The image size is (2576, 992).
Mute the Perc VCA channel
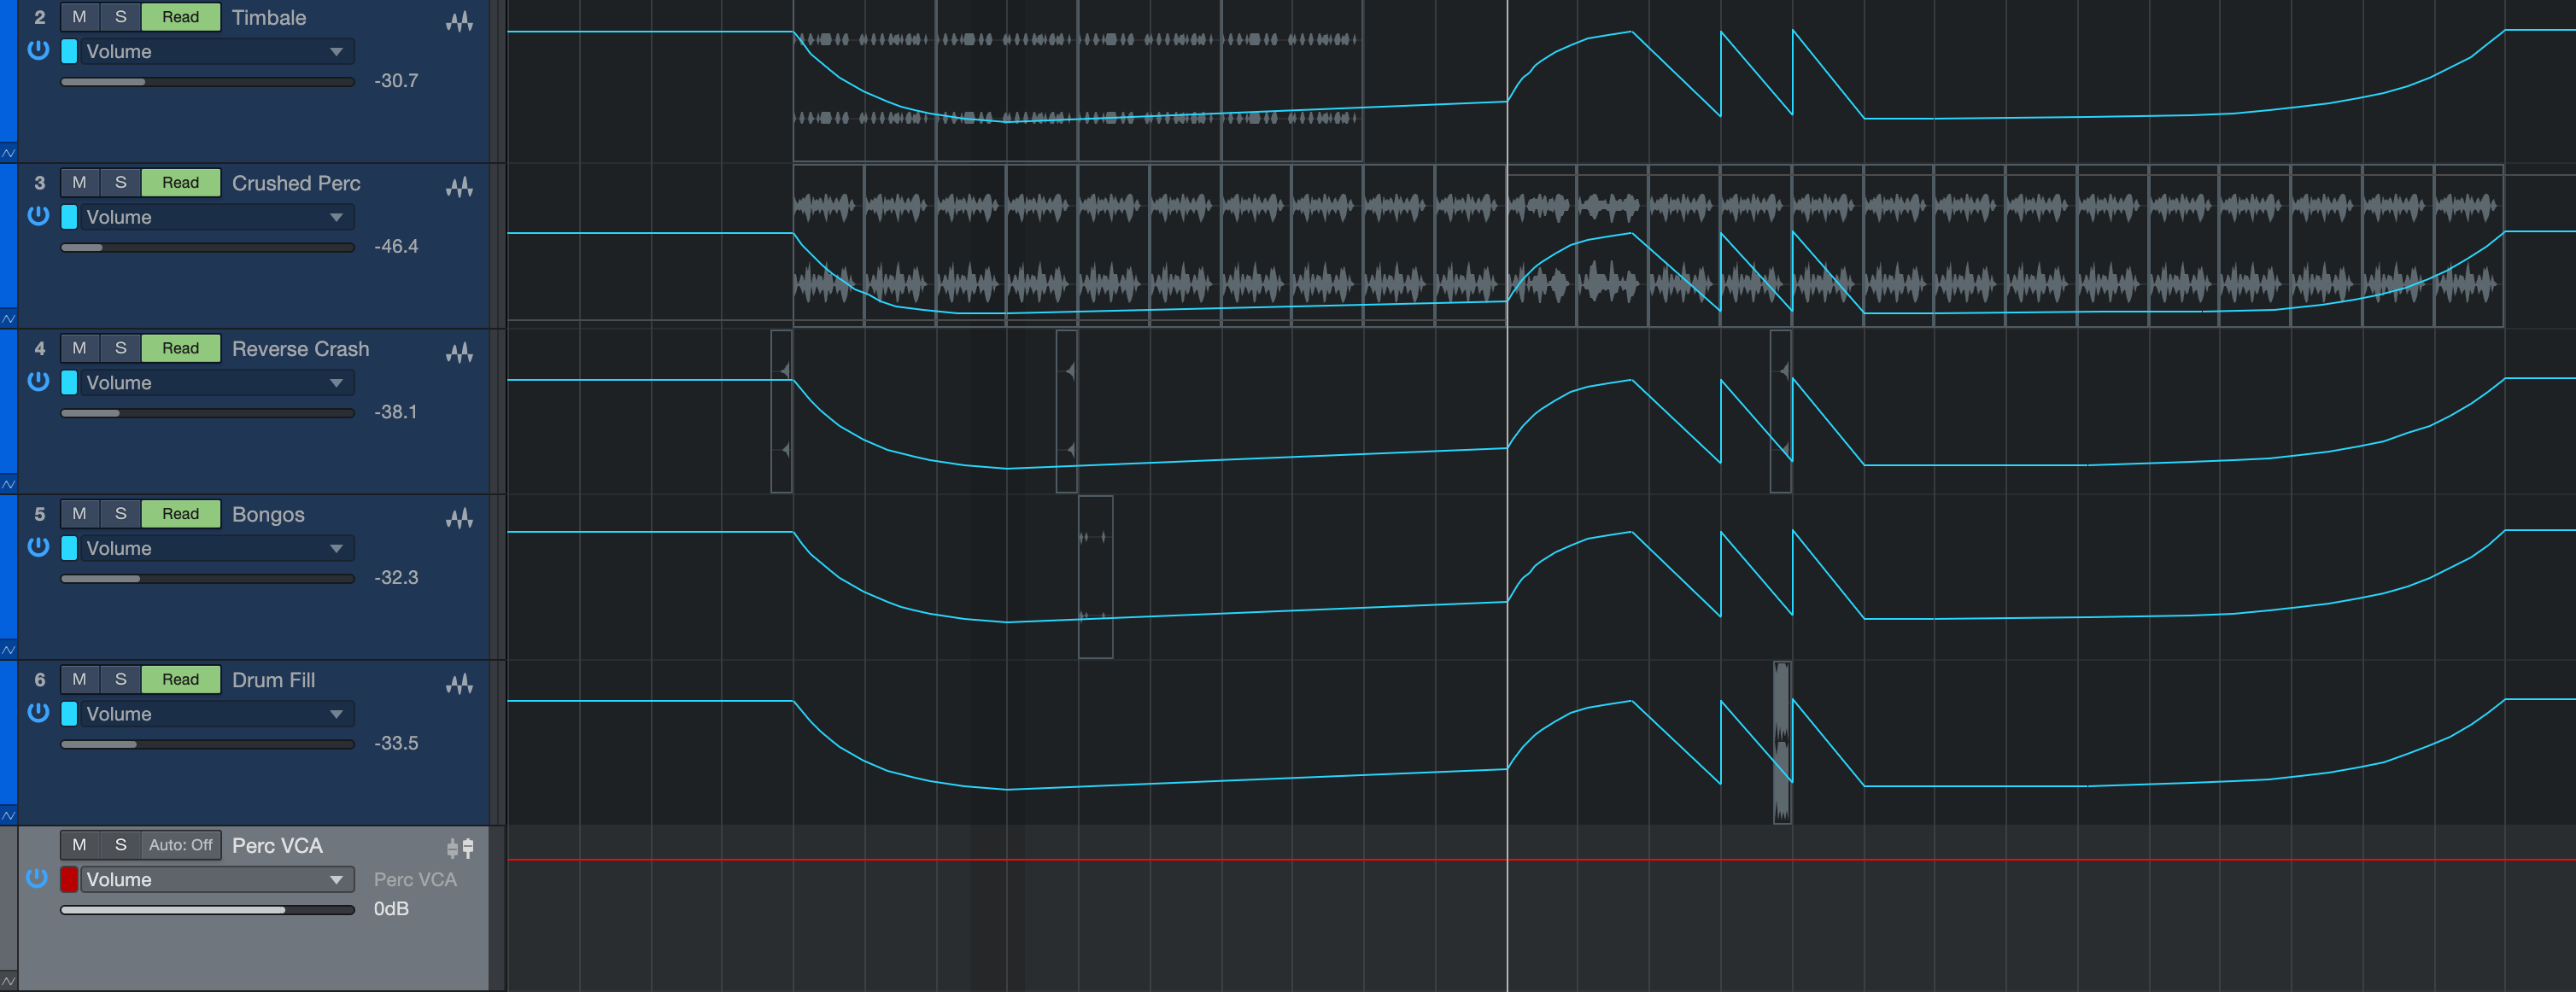(80, 845)
